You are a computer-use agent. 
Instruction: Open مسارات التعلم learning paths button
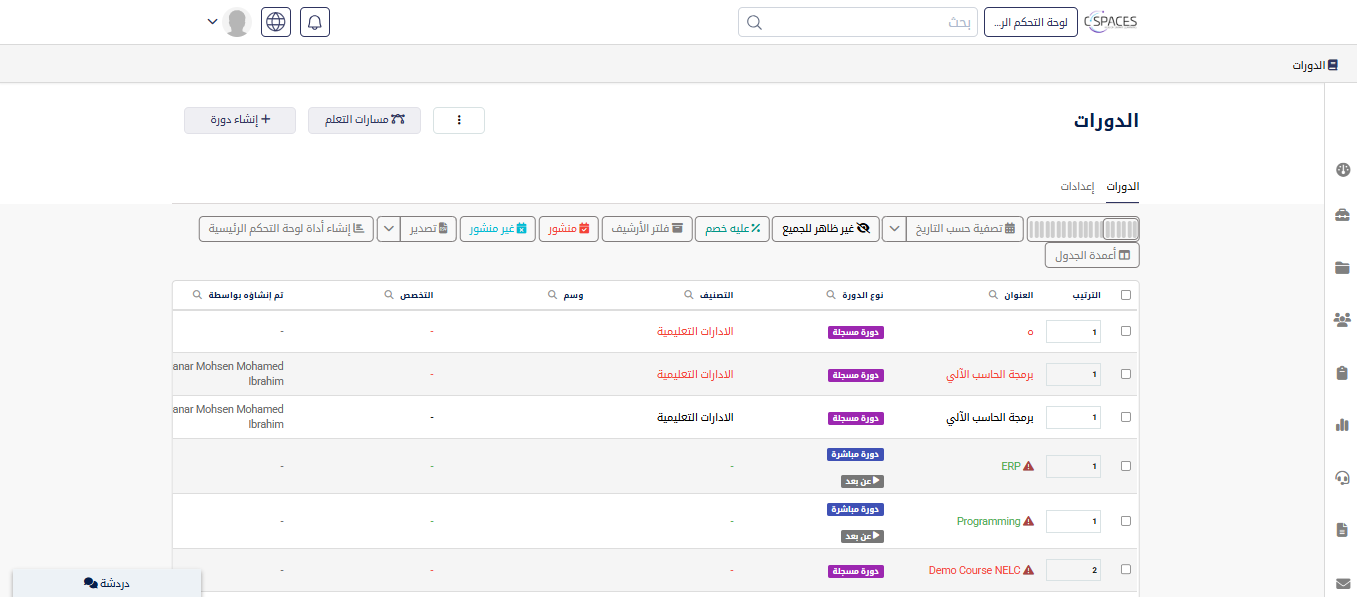(x=364, y=120)
